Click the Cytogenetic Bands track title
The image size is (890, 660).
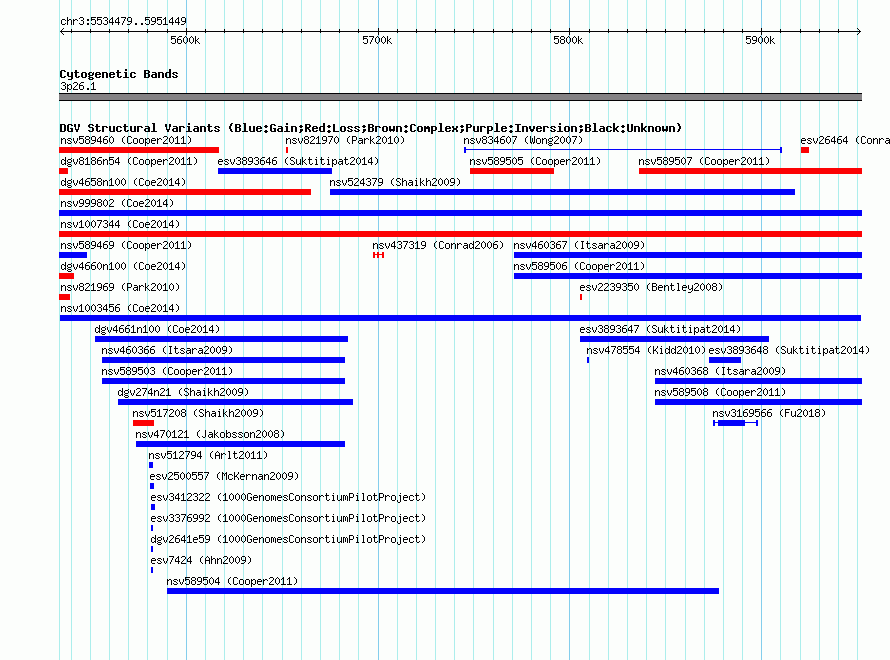tap(119, 74)
